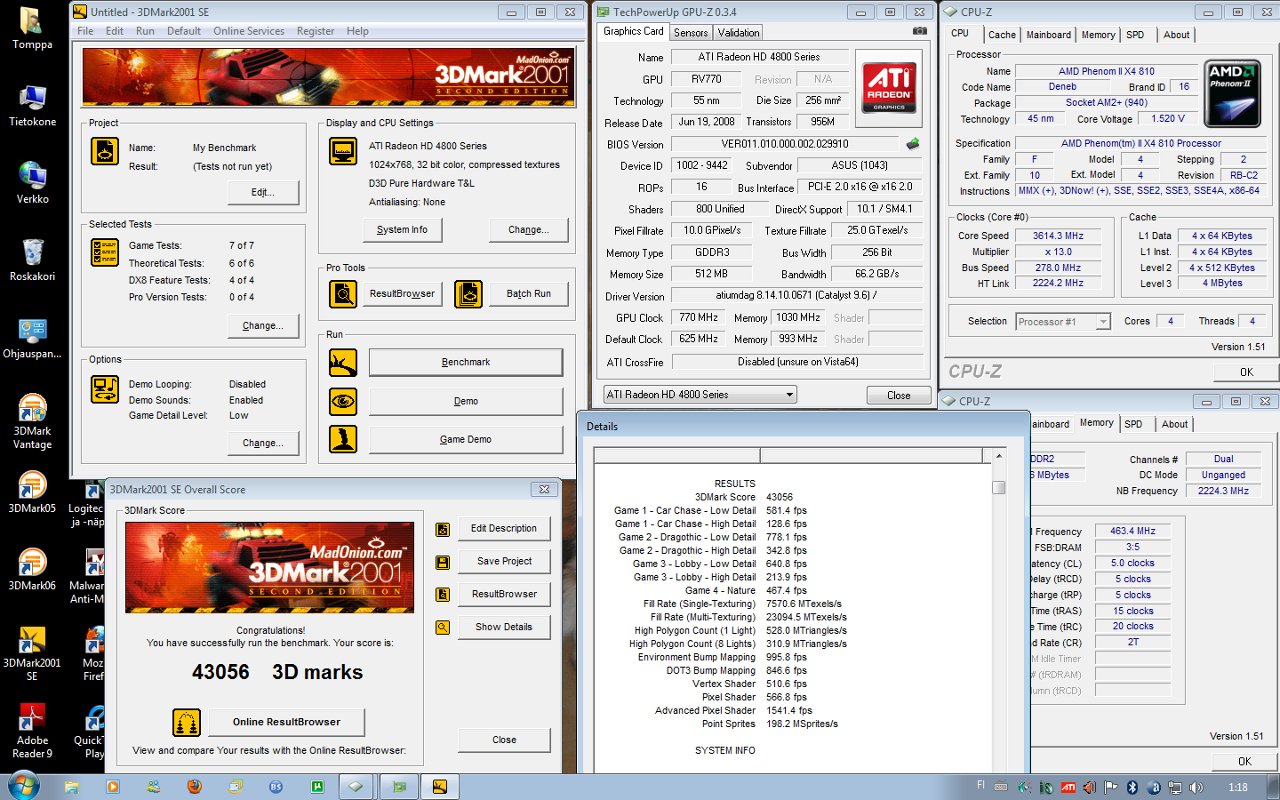
Task: Click the Online ResultBrowser button
Action: [x=286, y=722]
